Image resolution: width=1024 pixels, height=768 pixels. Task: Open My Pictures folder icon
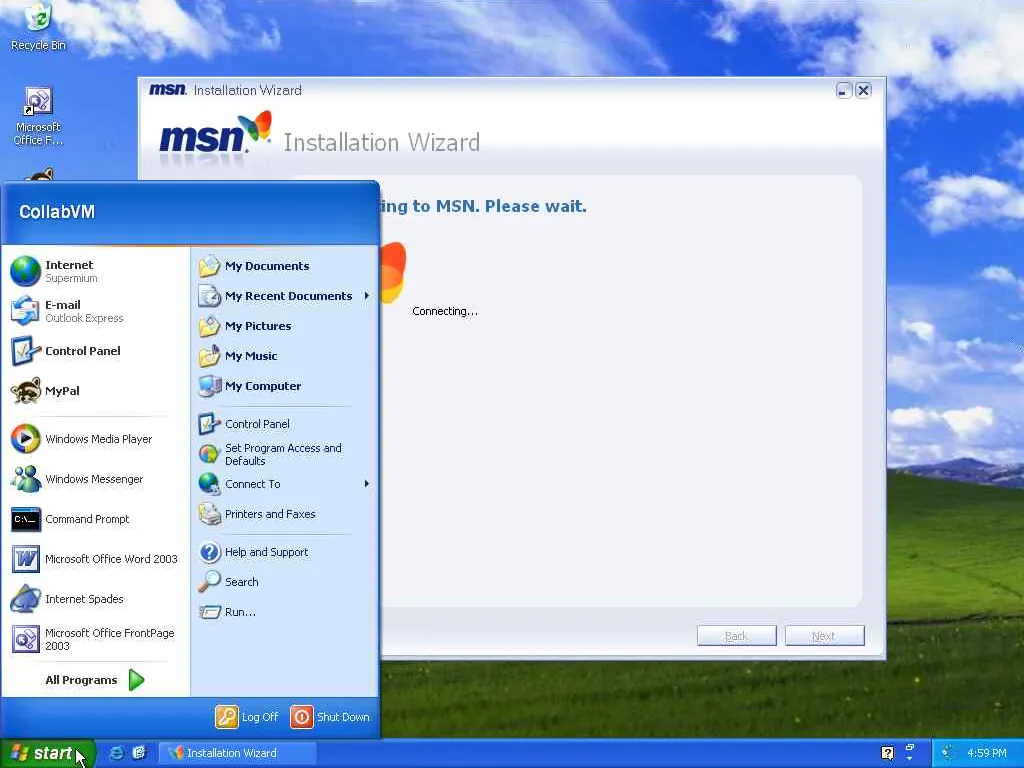click(210, 326)
